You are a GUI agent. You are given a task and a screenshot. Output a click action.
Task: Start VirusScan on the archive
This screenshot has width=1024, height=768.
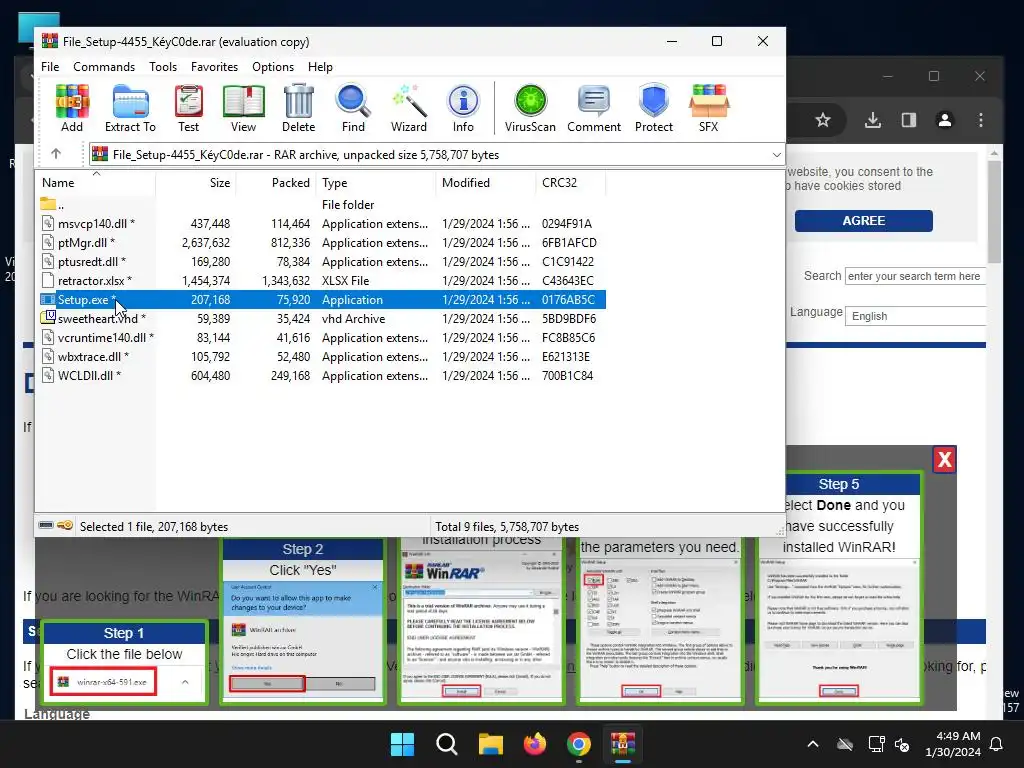click(530, 108)
